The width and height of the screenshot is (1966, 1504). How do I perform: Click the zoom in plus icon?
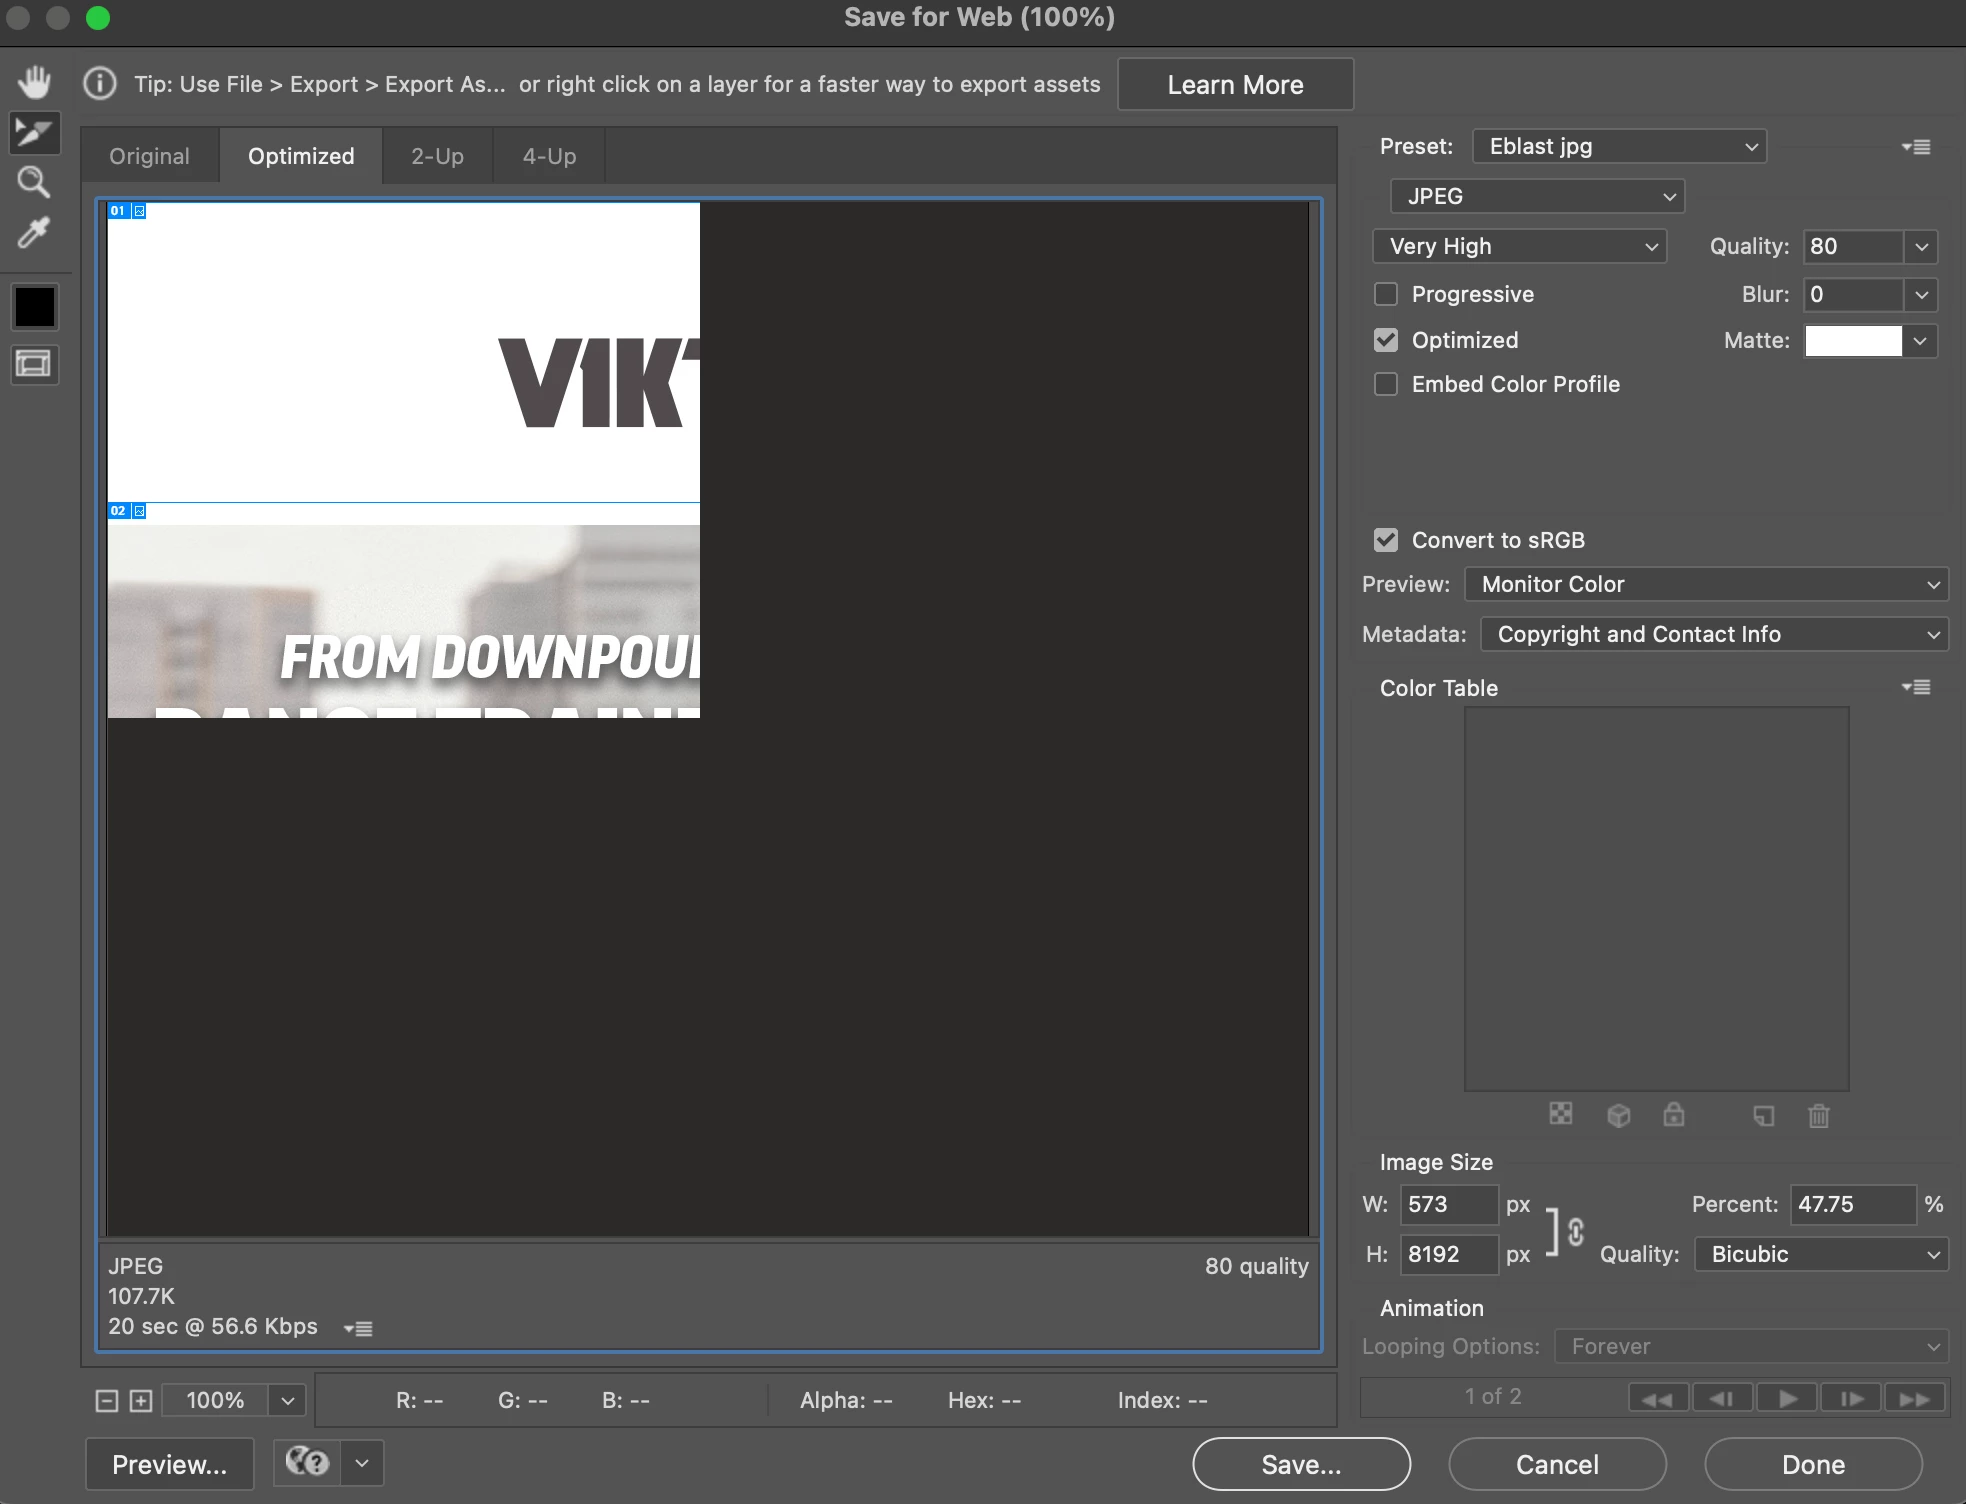(x=141, y=1401)
